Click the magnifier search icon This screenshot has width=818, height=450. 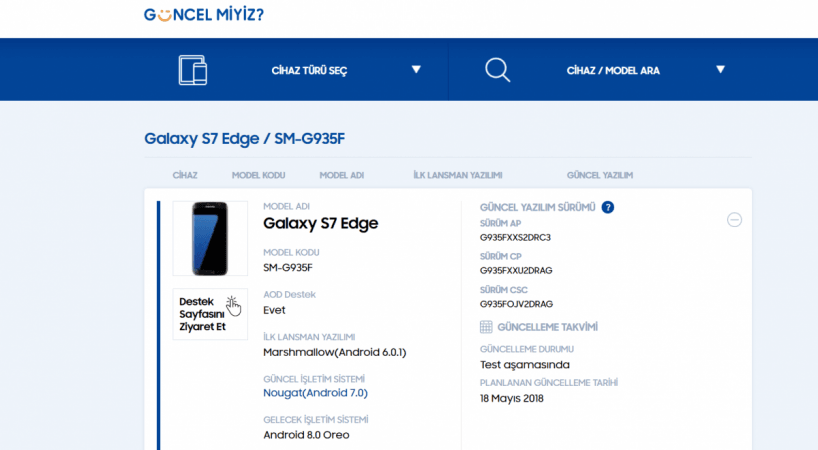497,70
